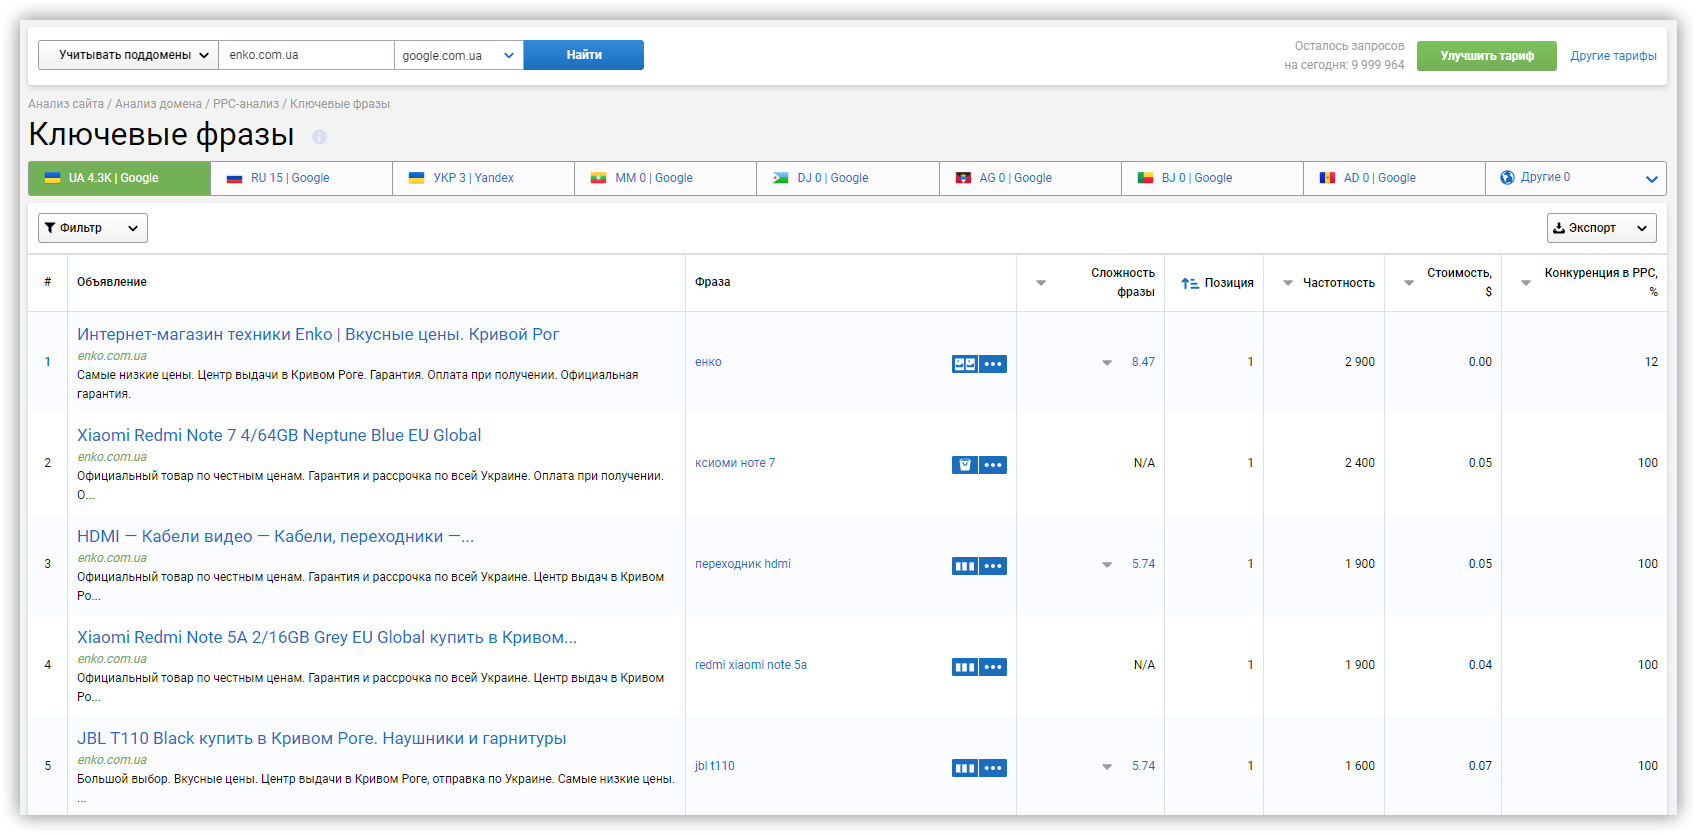Click the phrase переходник hdmi
Image resolution: width=1697 pixels, height=835 pixels.
pyautogui.click(x=743, y=564)
